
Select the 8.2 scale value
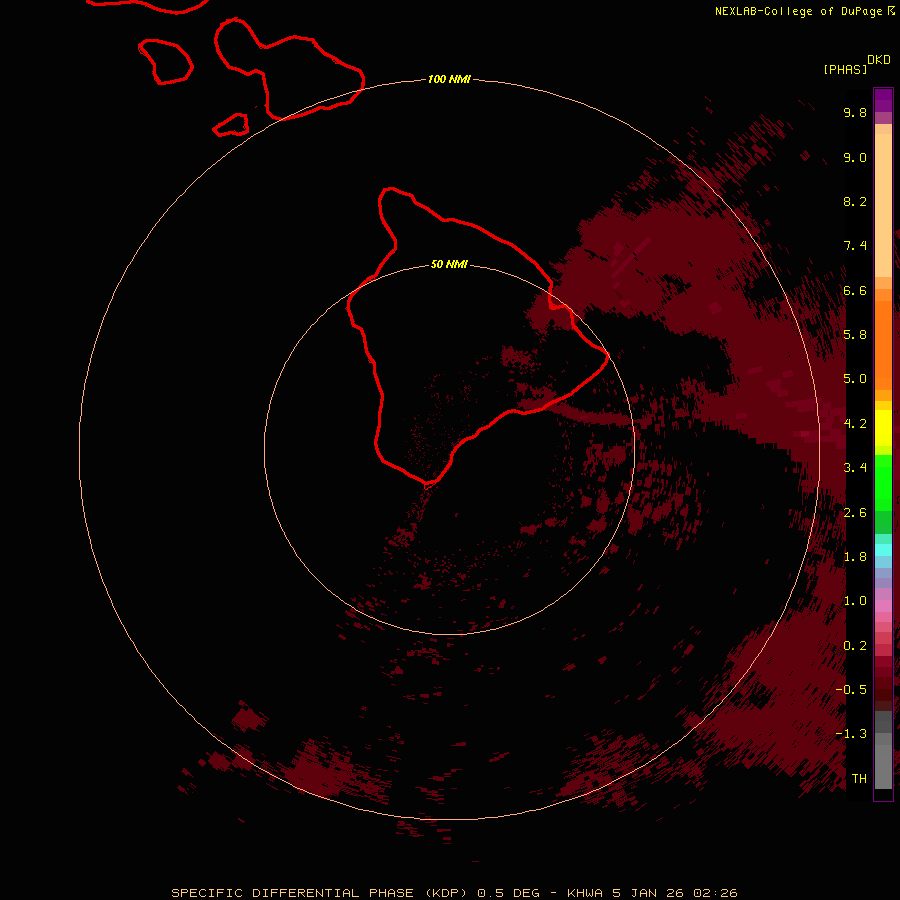855,201
